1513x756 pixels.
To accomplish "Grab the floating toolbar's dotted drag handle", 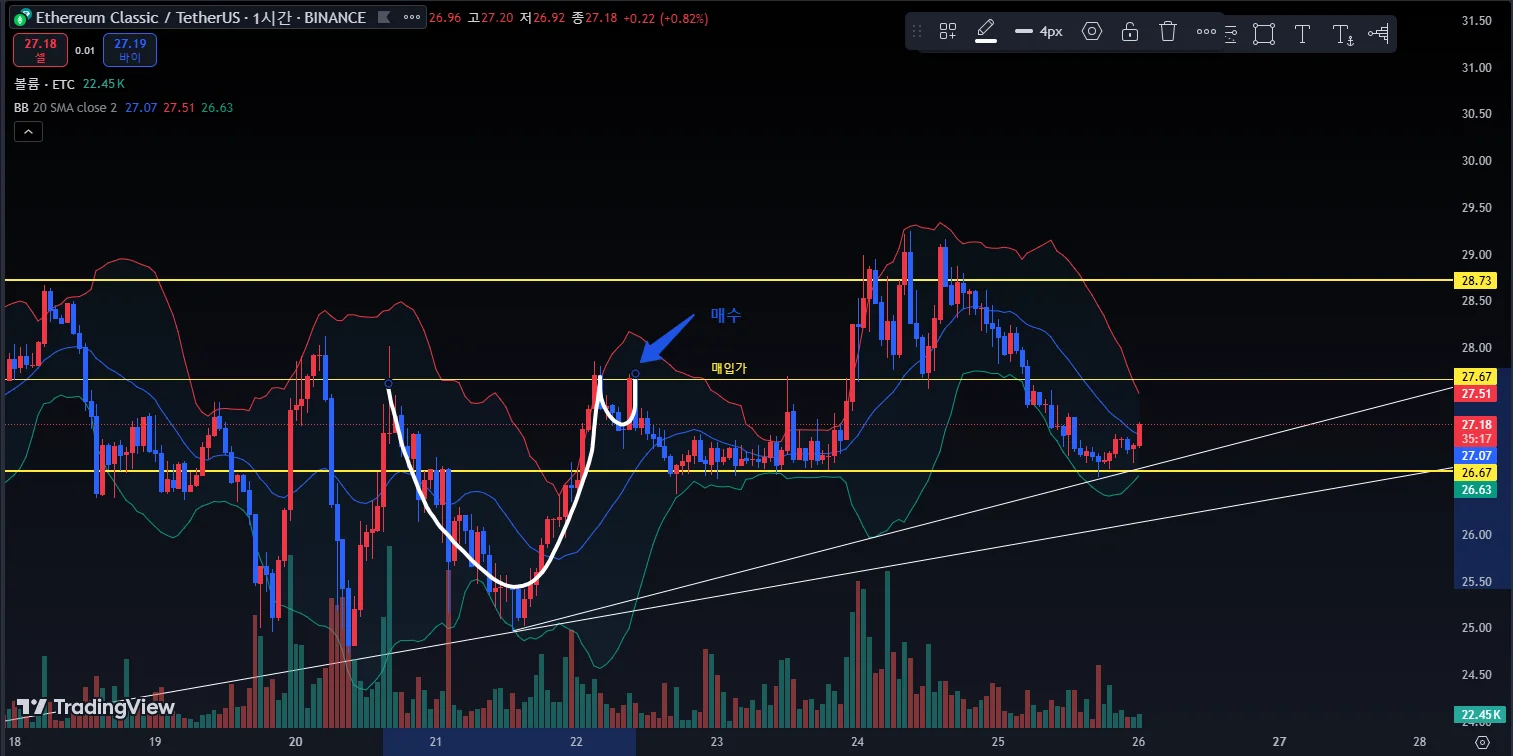I will click(x=917, y=32).
